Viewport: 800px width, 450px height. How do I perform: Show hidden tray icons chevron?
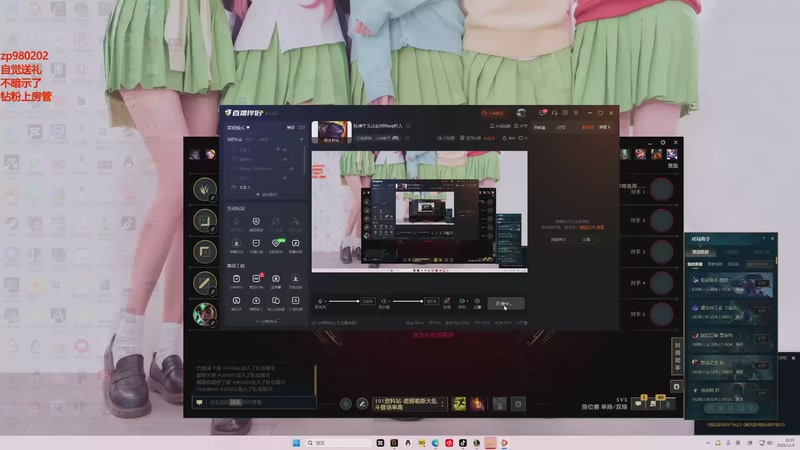(708, 443)
